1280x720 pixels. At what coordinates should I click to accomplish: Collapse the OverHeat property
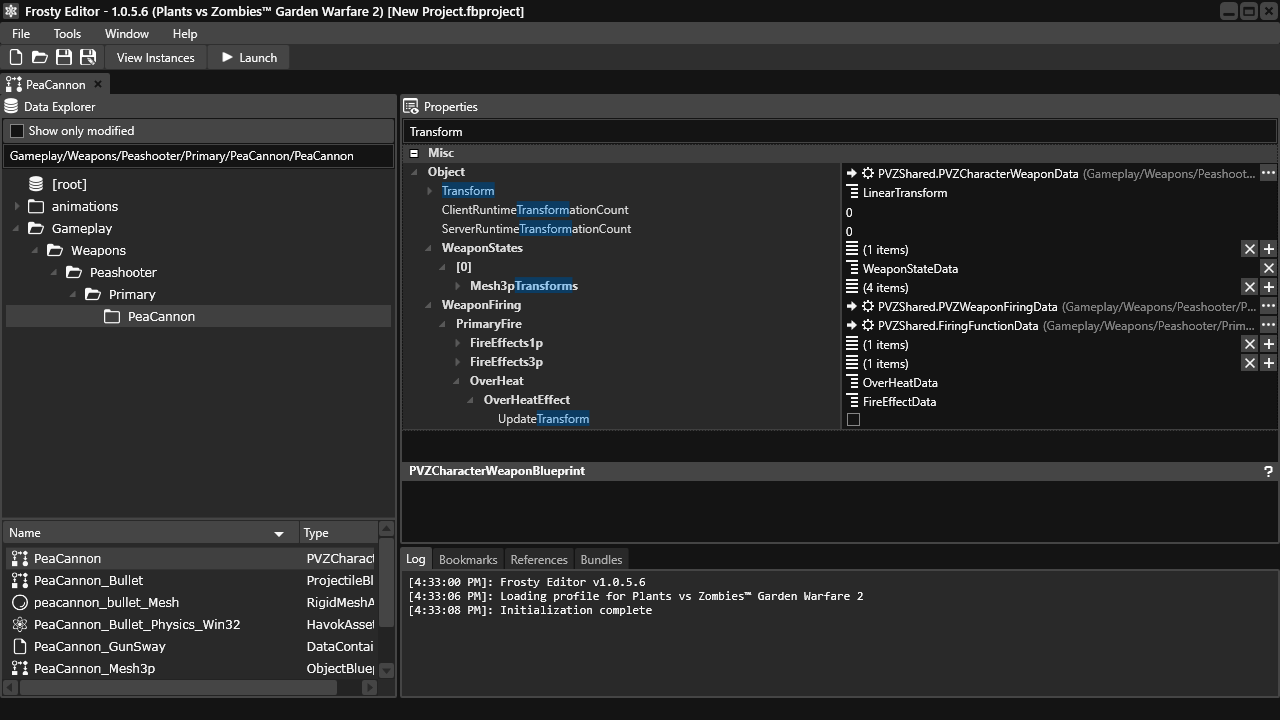tap(458, 381)
